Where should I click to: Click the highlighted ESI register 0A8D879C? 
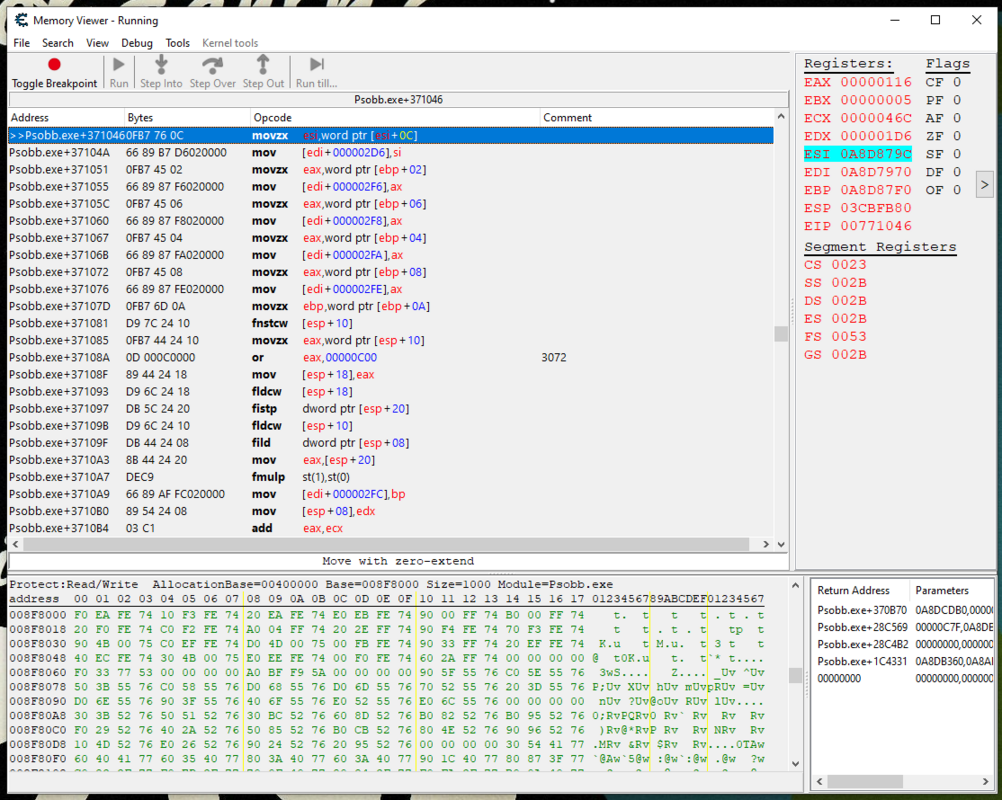(858, 154)
